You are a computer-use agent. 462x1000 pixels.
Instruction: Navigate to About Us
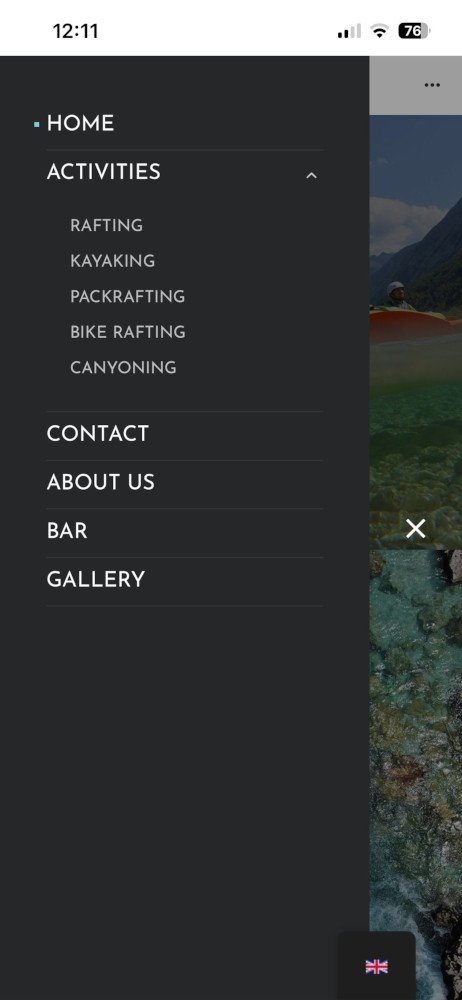[x=101, y=482]
